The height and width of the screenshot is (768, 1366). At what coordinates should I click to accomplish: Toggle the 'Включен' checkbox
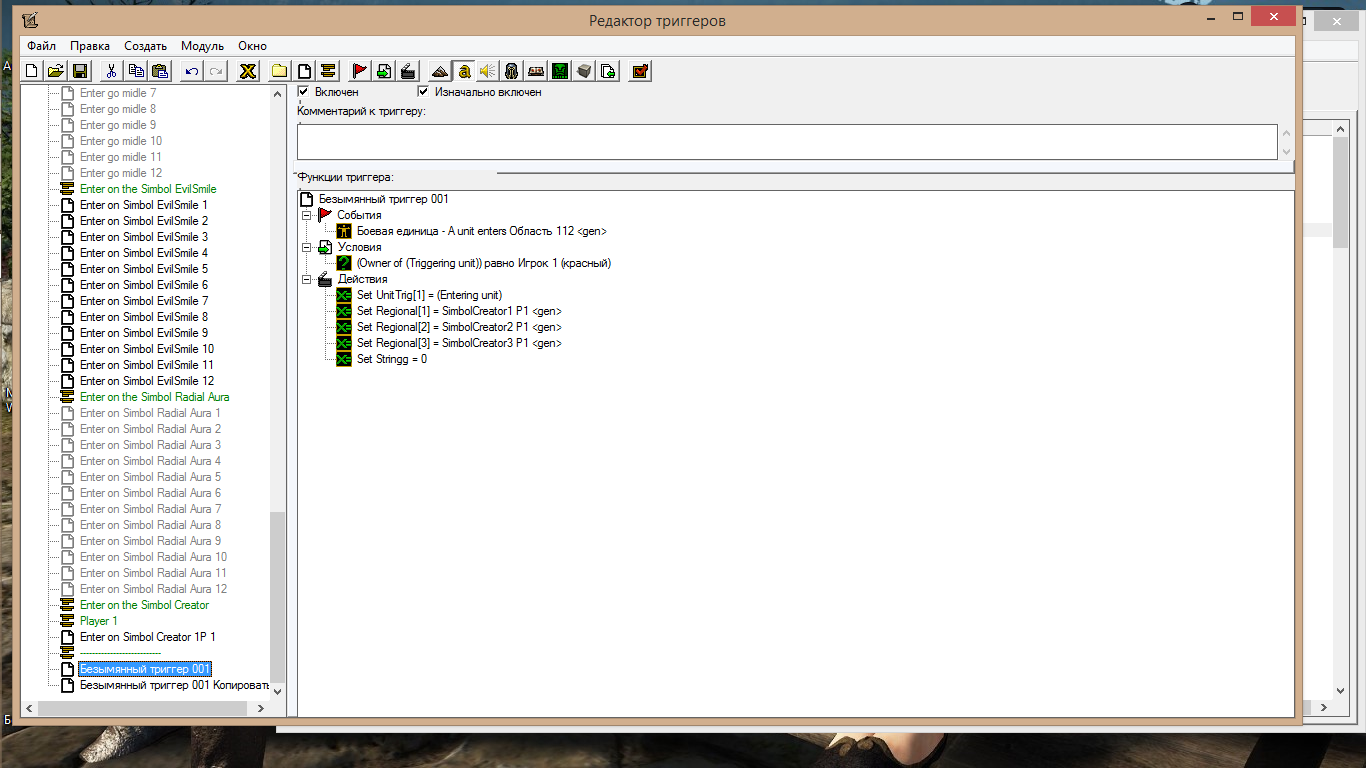[x=303, y=91]
